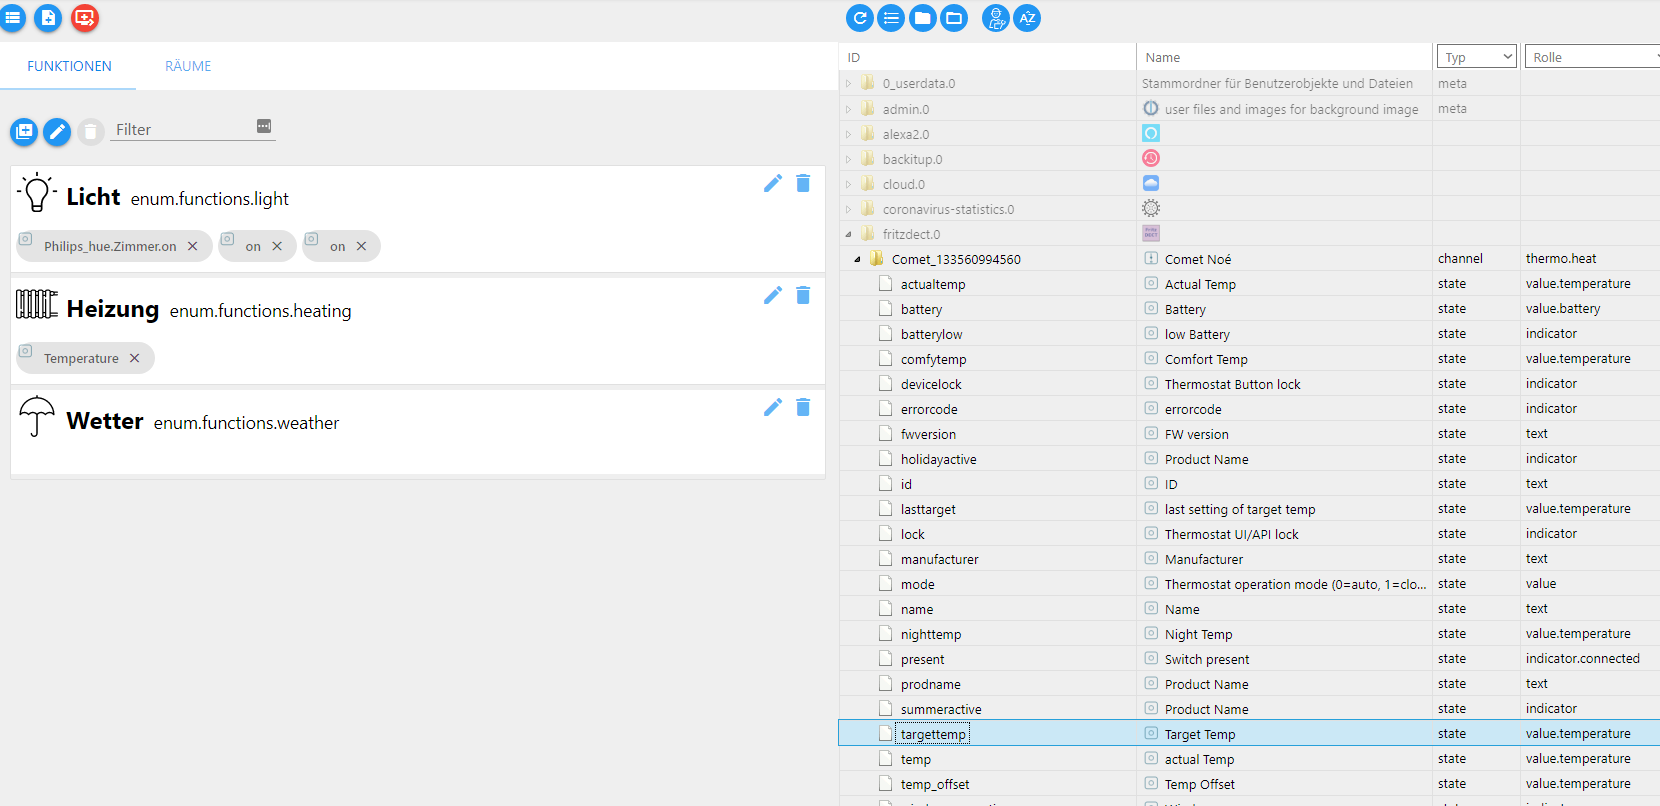
Task: Create a new enum with the blue plus icon
Action: click(x=24, y=131)
